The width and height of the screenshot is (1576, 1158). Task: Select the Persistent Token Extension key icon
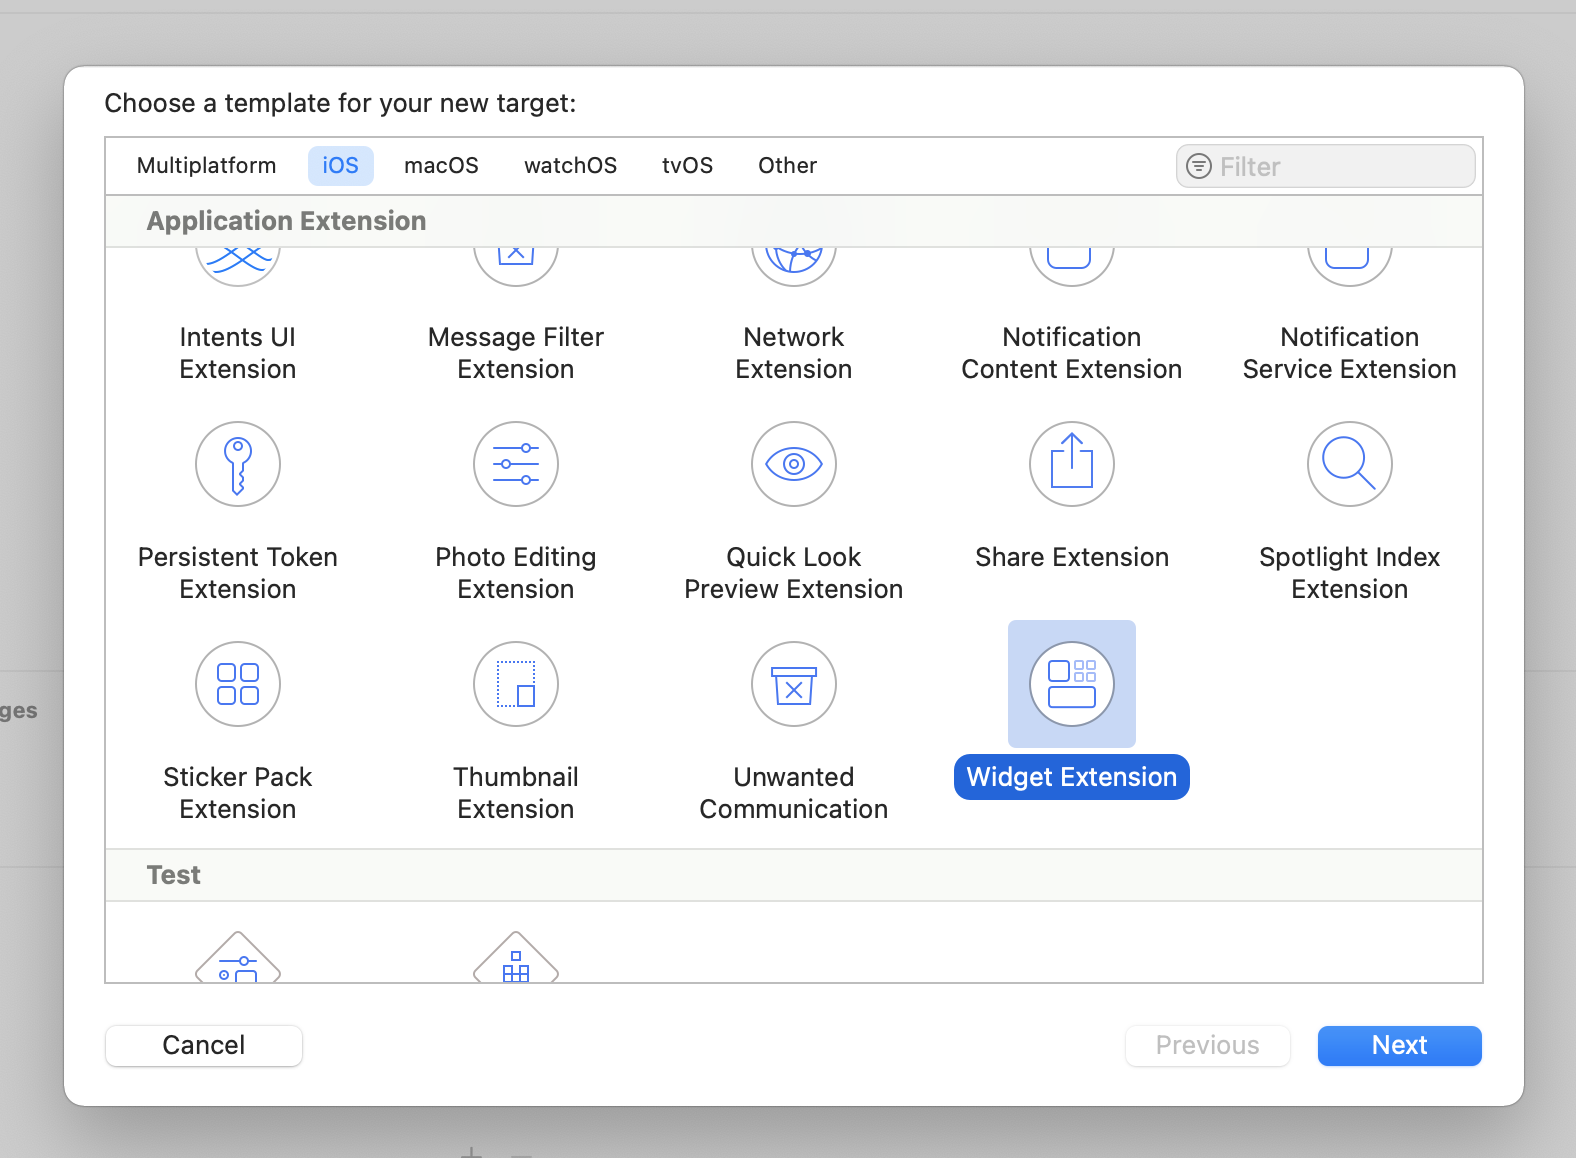pyautogui.click(x=238, y=464)
